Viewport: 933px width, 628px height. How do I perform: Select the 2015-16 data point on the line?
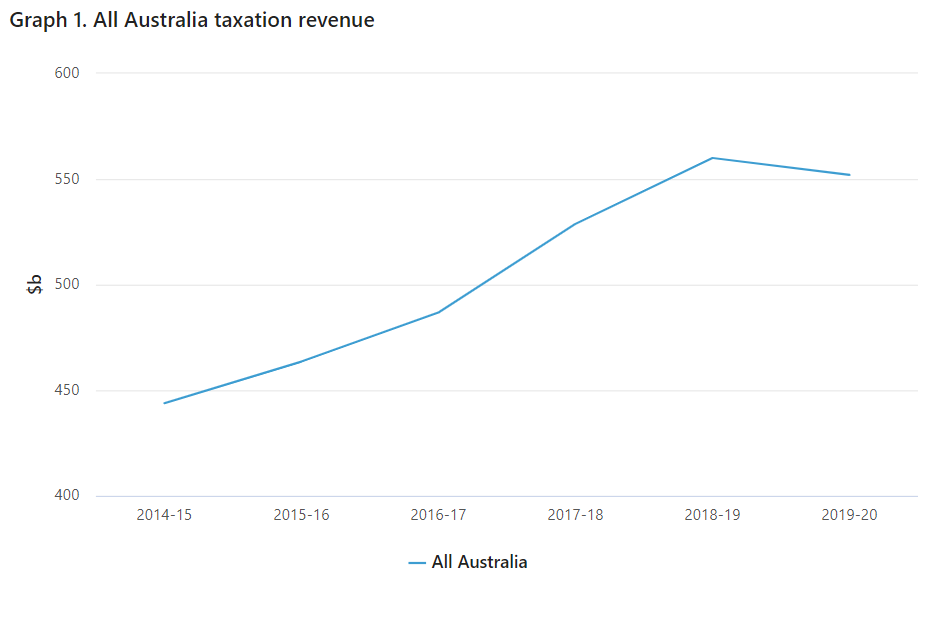pyautogui.click(x=301, y=361)
